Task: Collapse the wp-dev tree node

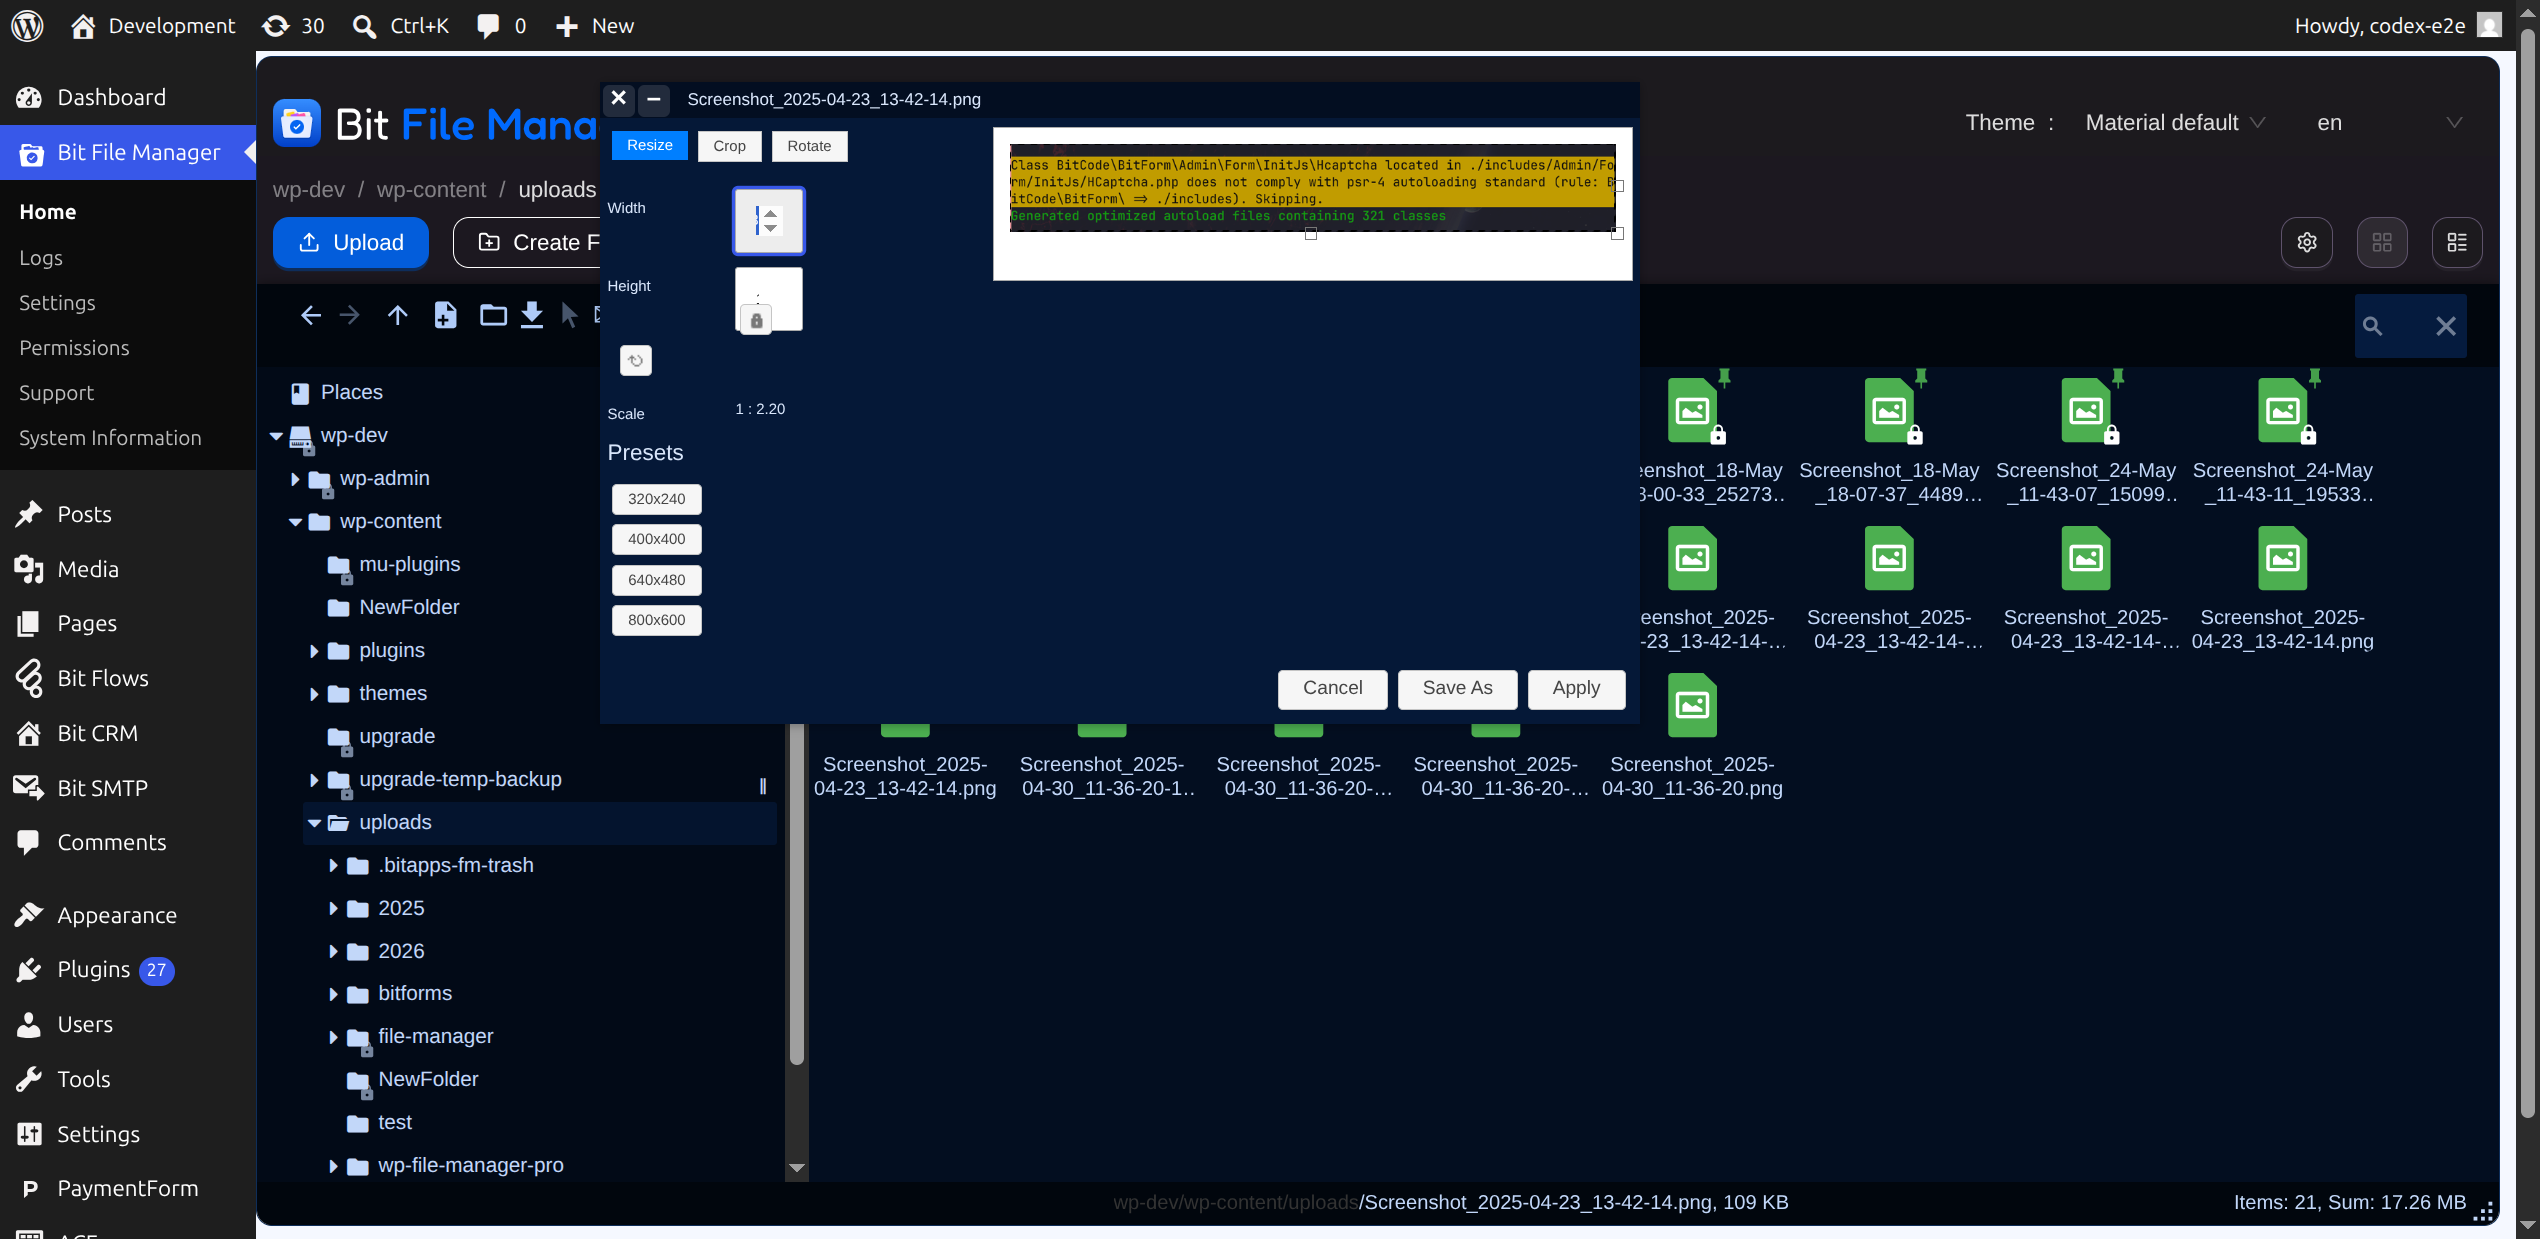Action: point(276,436)
